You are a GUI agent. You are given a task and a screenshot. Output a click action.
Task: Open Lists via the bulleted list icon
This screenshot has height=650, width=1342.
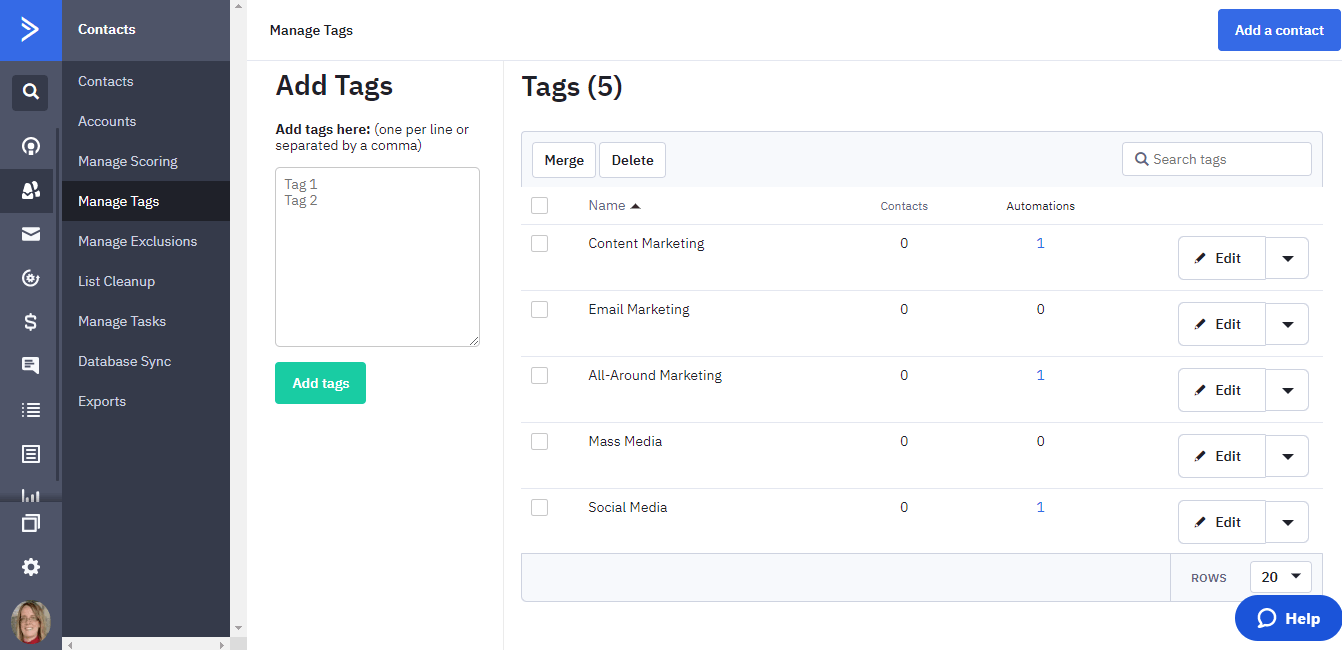[x=31, y=410]
